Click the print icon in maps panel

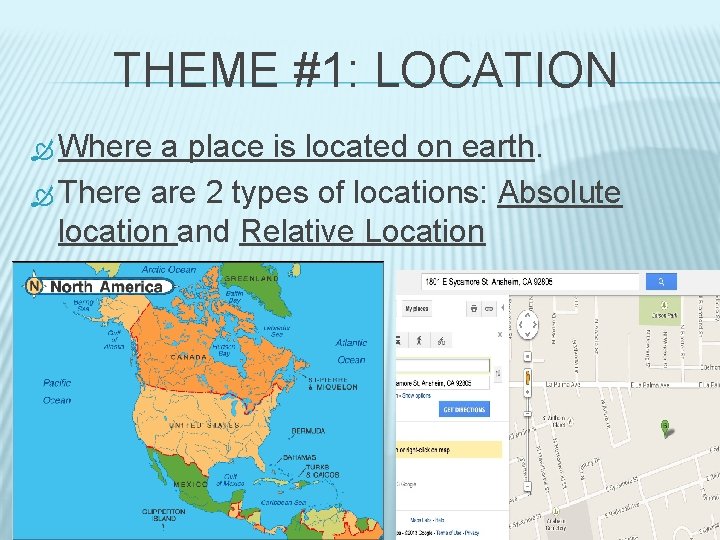pos(473,309)
